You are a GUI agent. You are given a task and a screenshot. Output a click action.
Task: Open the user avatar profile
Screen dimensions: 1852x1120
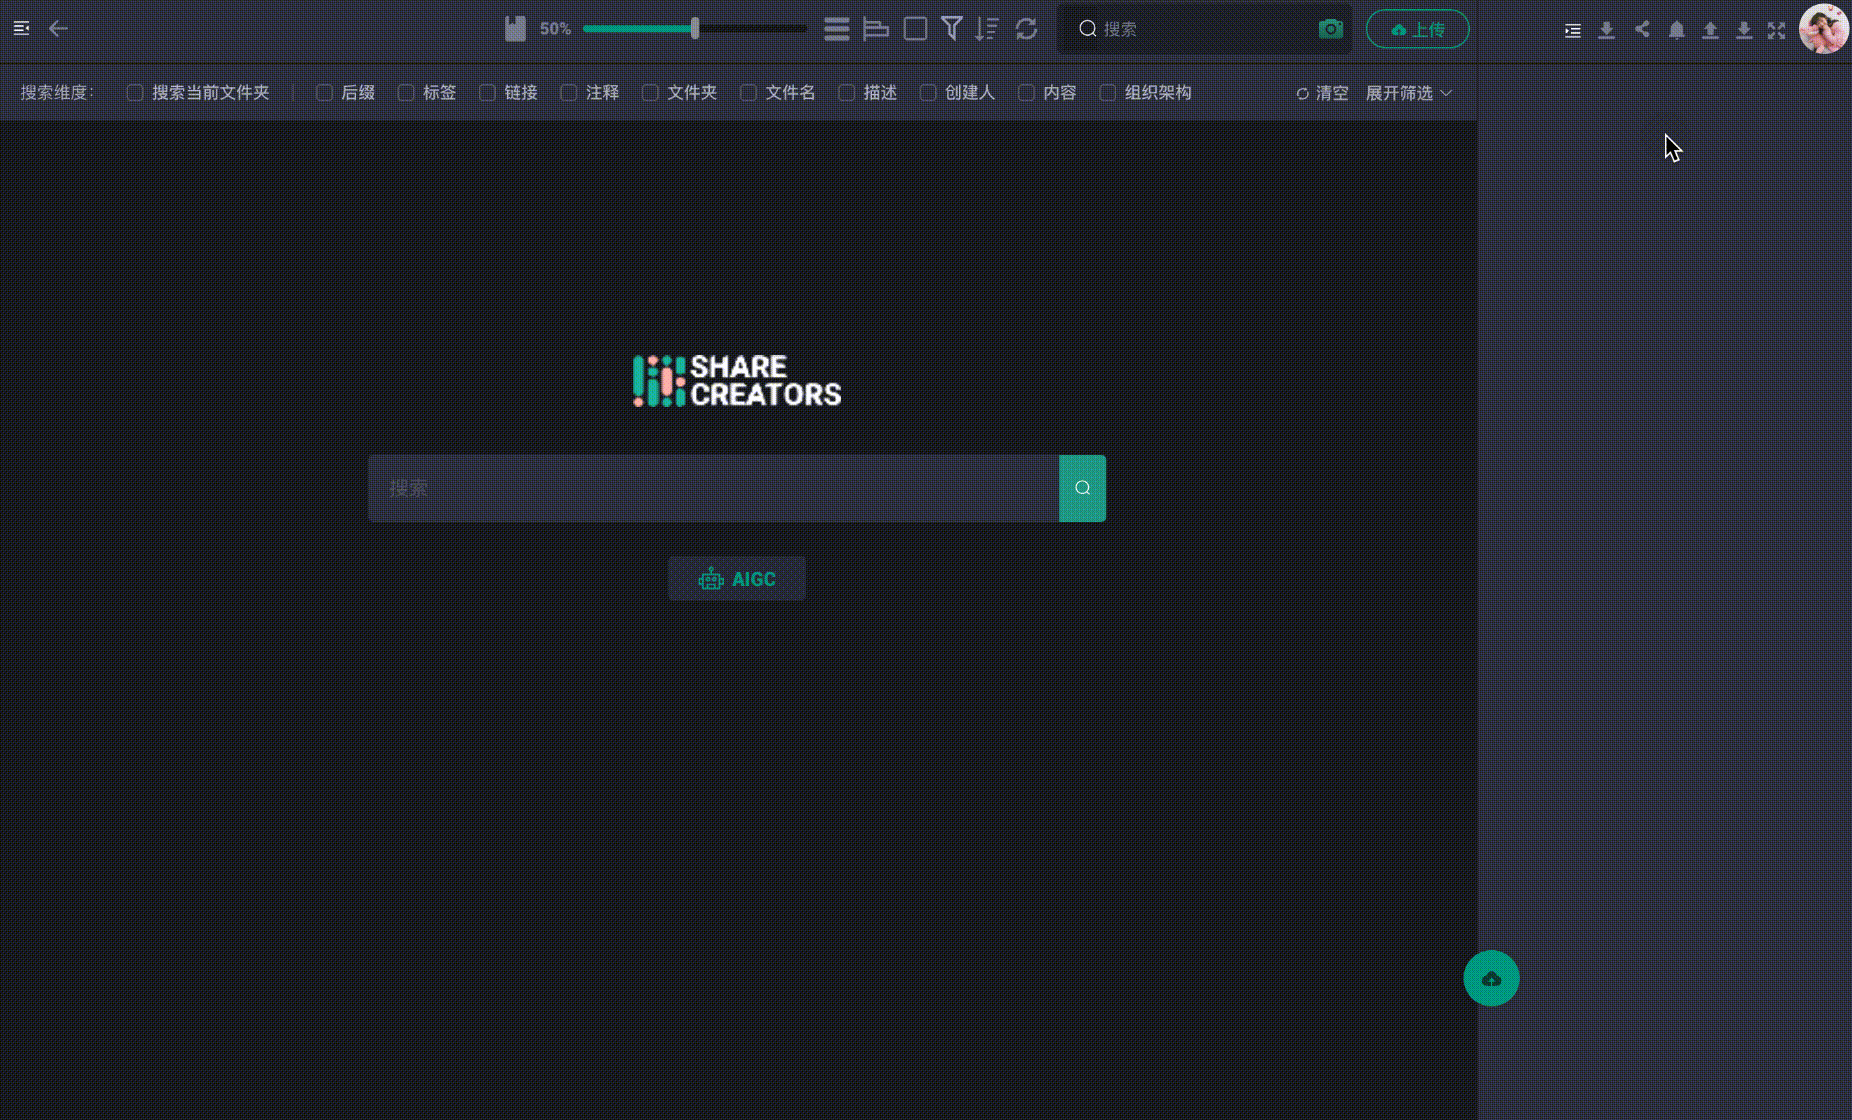click(1823, 28)
